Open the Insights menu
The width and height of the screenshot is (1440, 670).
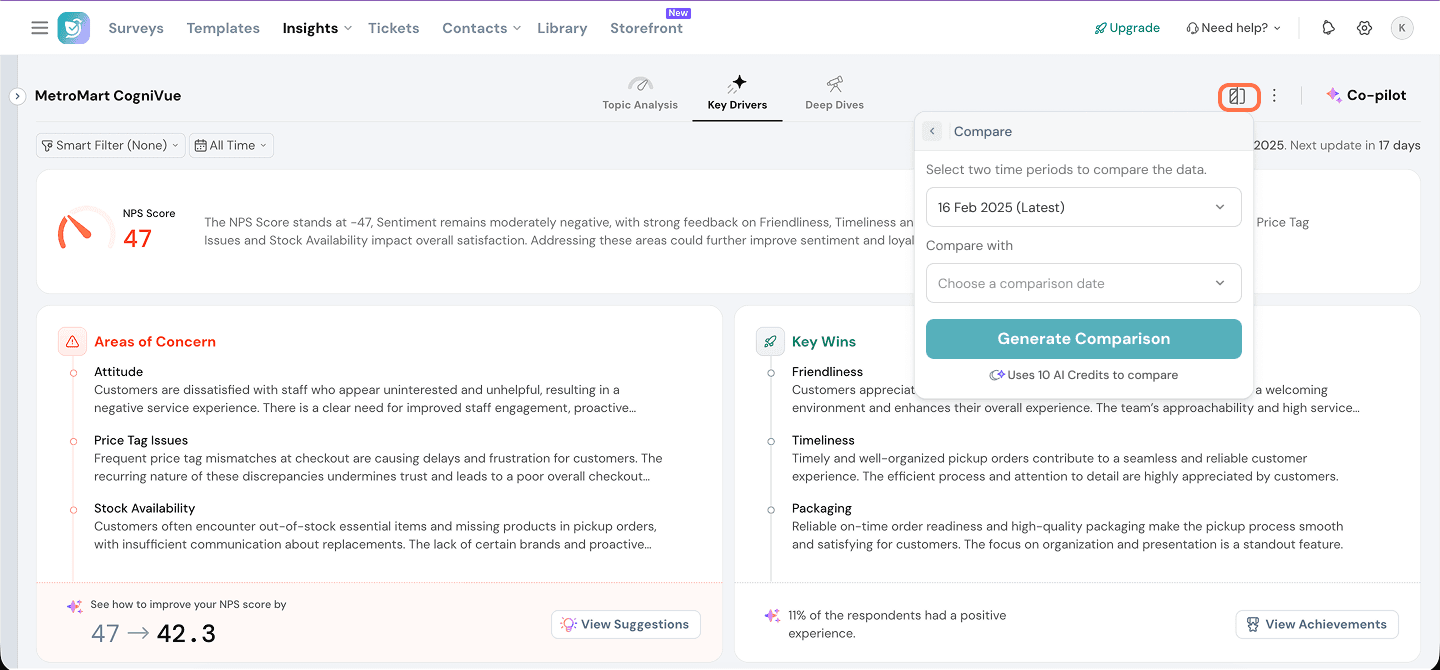point(316,28)
